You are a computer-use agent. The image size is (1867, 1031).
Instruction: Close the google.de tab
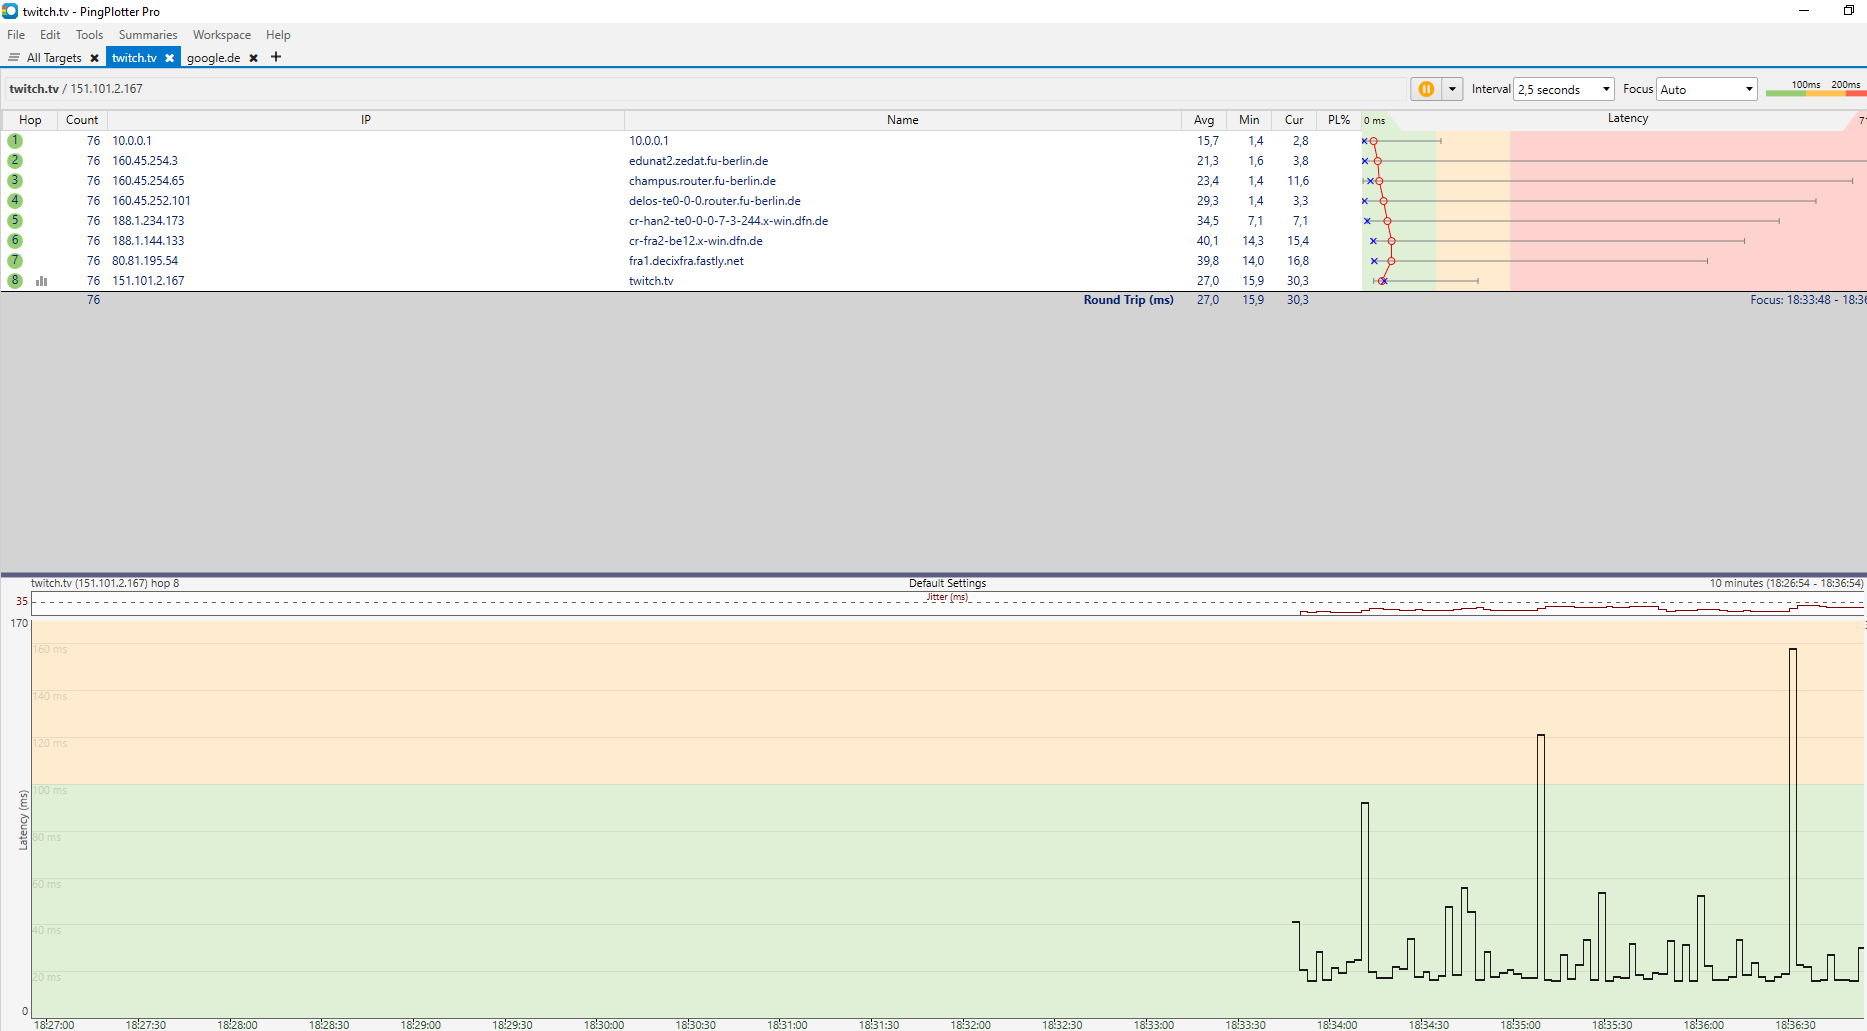pos(254,58)
